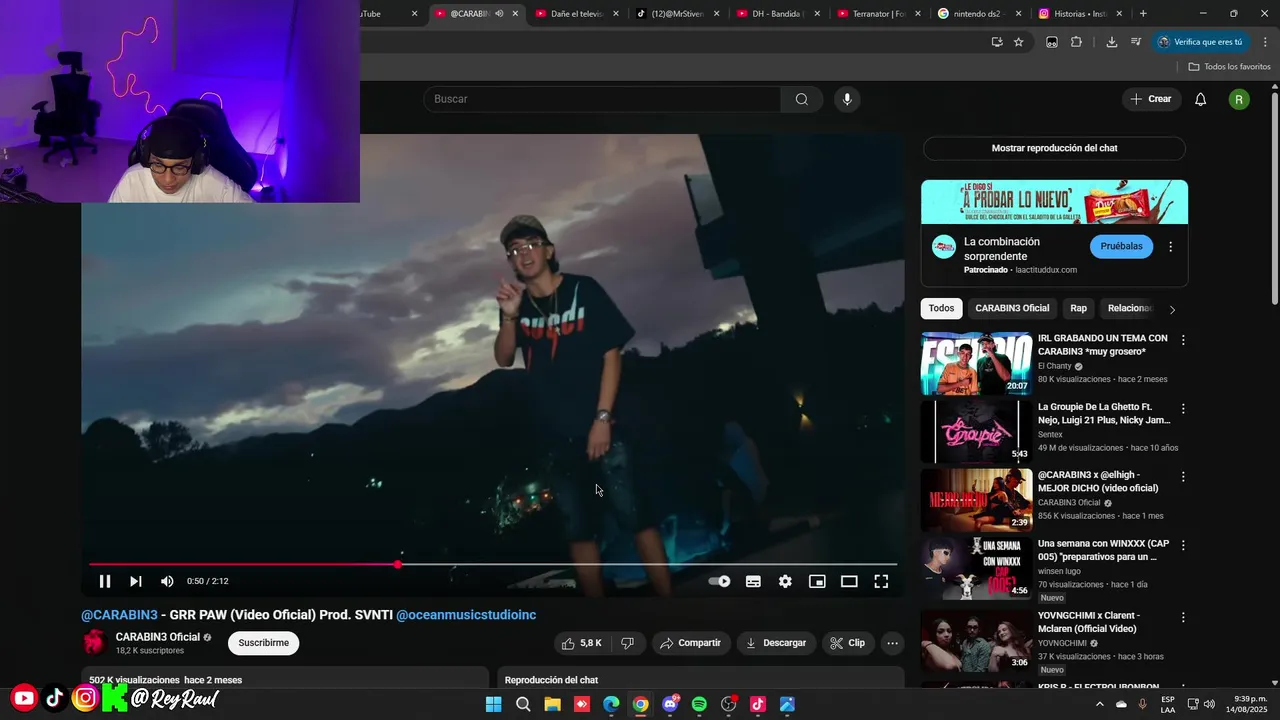This screenshot has width=1280, height=720.
Task: Switch to the nintendo ds2 Google tab
Action: (x=979, y=14)
